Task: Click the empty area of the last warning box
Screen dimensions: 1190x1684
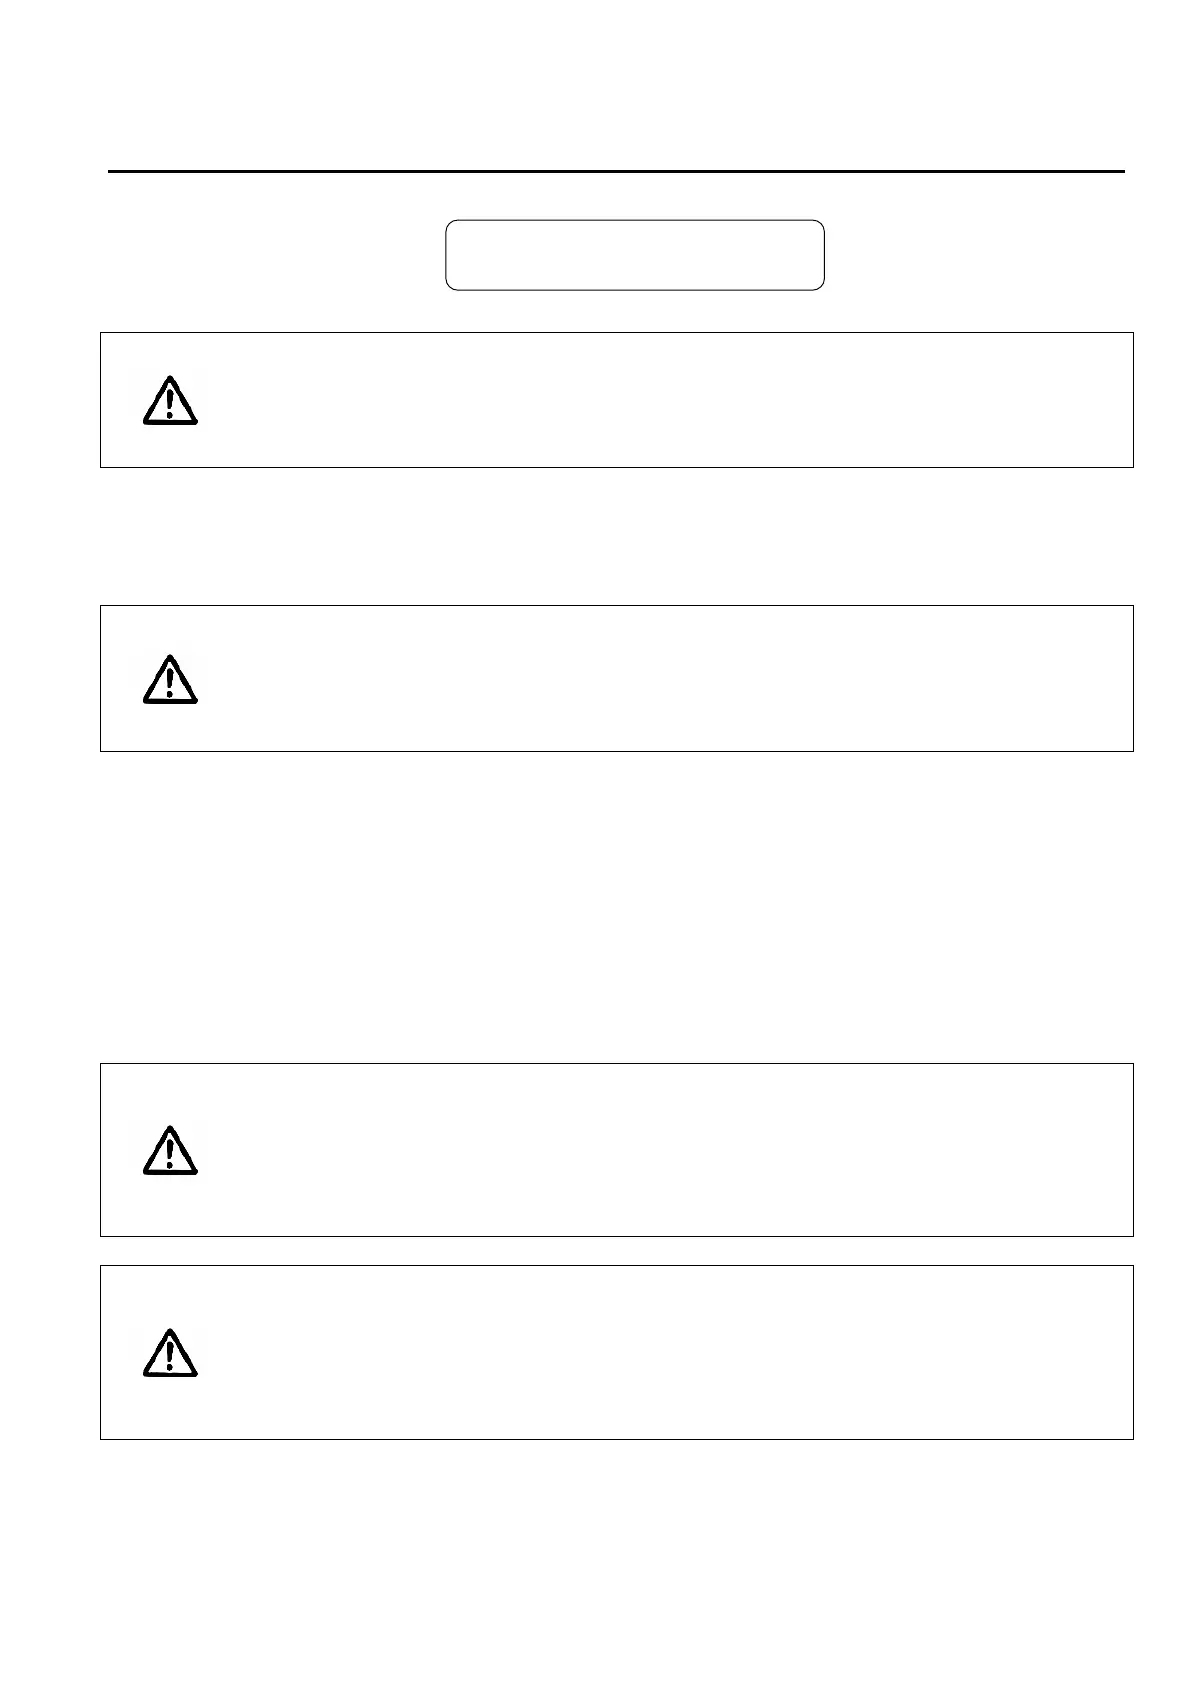Action: 660,1352
